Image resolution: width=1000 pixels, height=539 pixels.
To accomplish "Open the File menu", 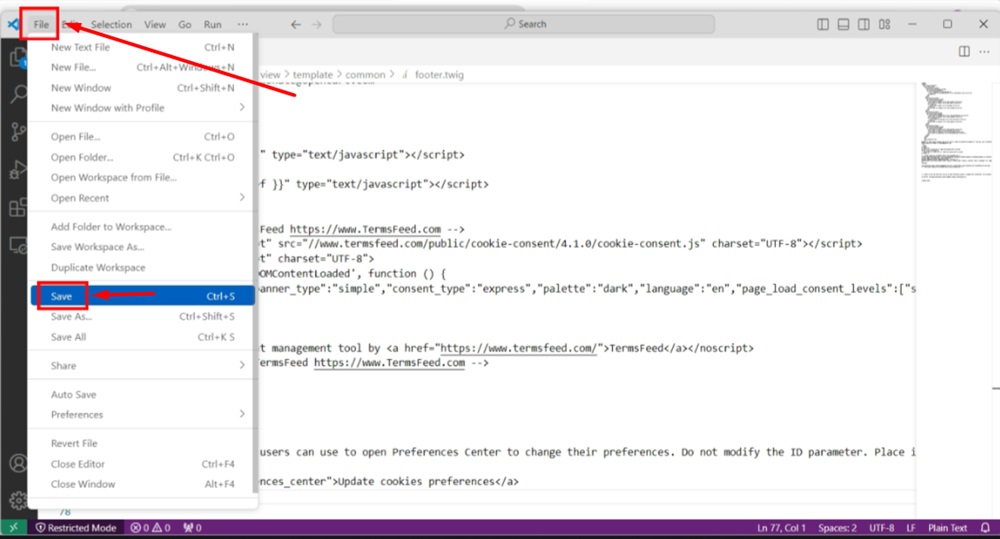I will click(41, 24).
